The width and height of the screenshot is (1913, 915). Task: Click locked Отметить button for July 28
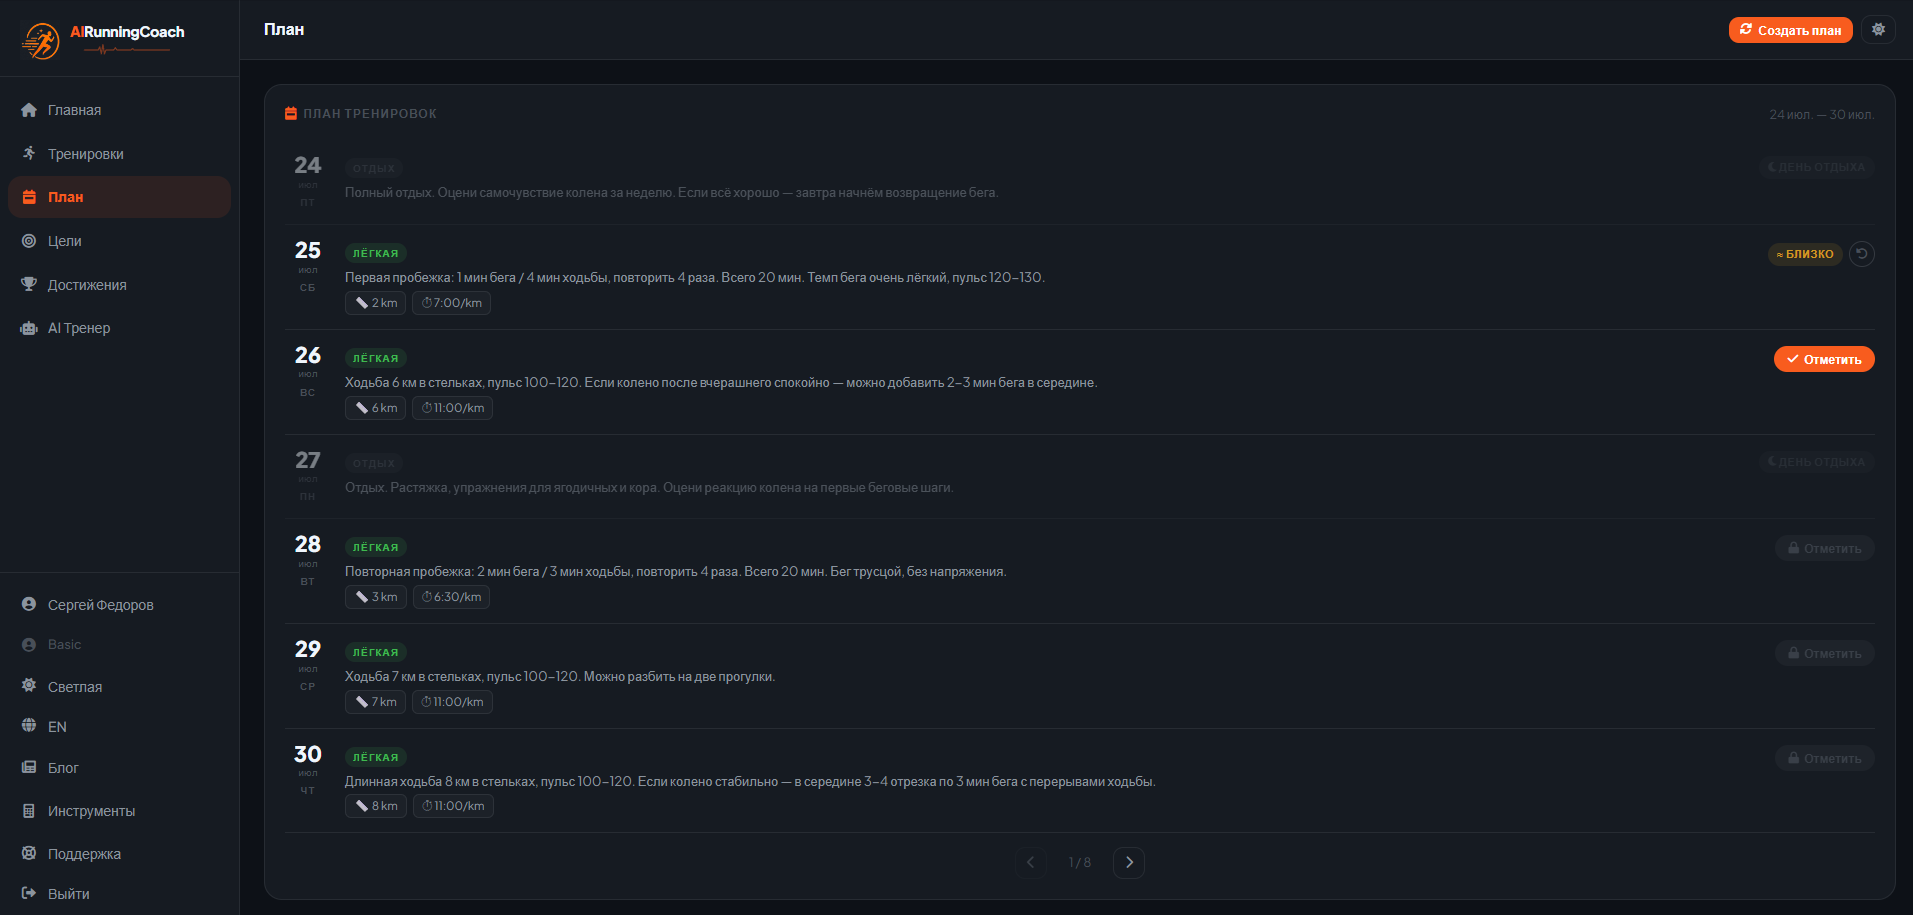[1825, 548]
